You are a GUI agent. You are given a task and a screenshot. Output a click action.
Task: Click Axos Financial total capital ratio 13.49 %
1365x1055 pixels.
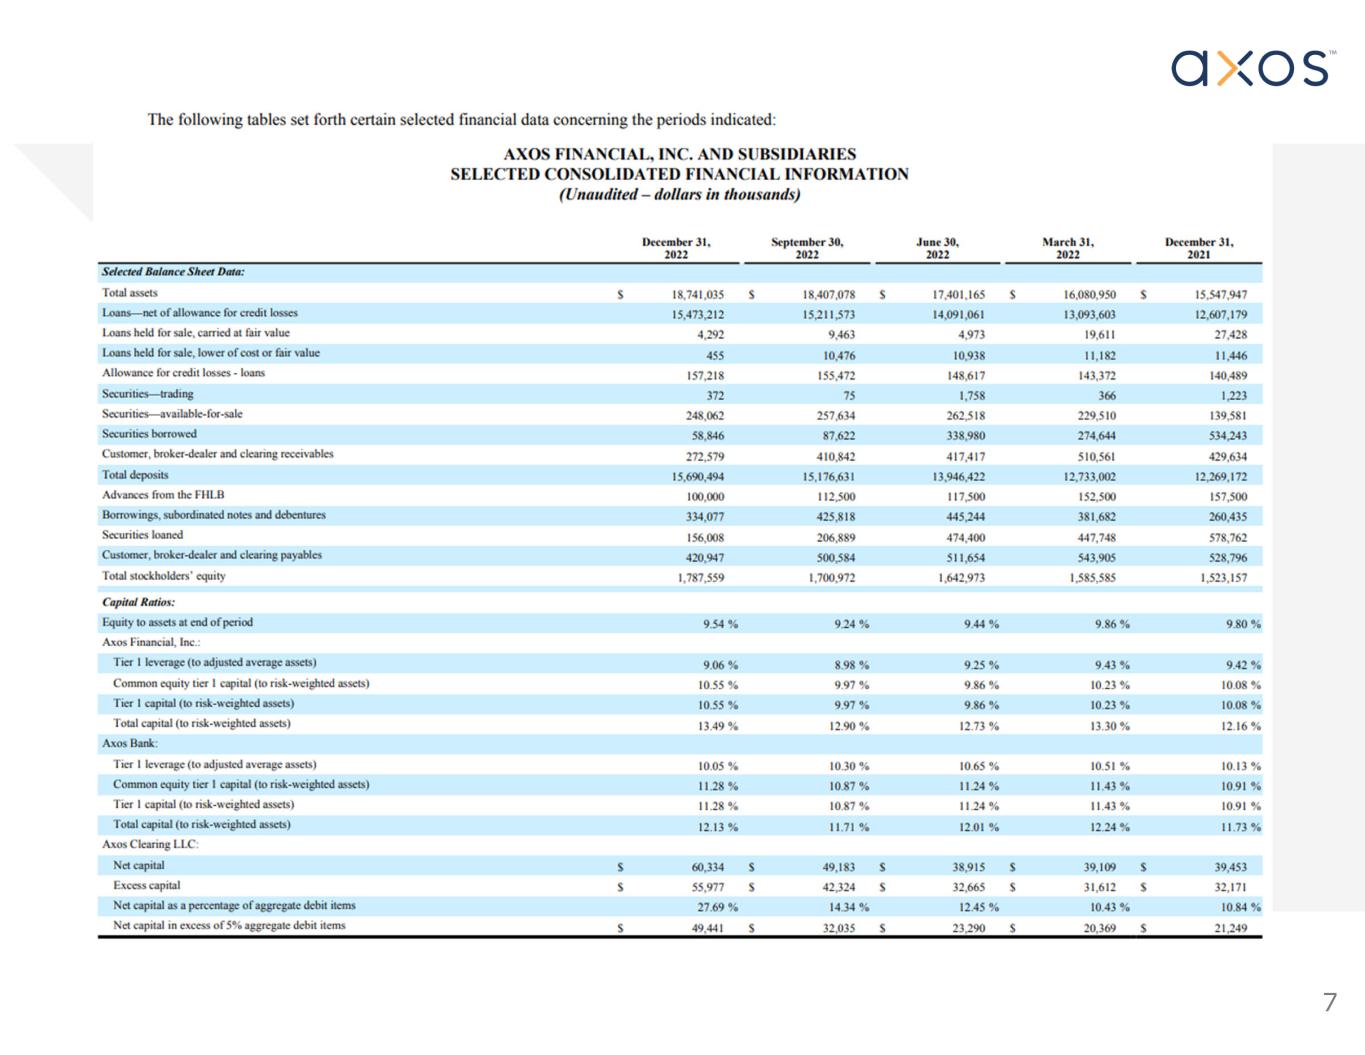click(x=718, y=726)
